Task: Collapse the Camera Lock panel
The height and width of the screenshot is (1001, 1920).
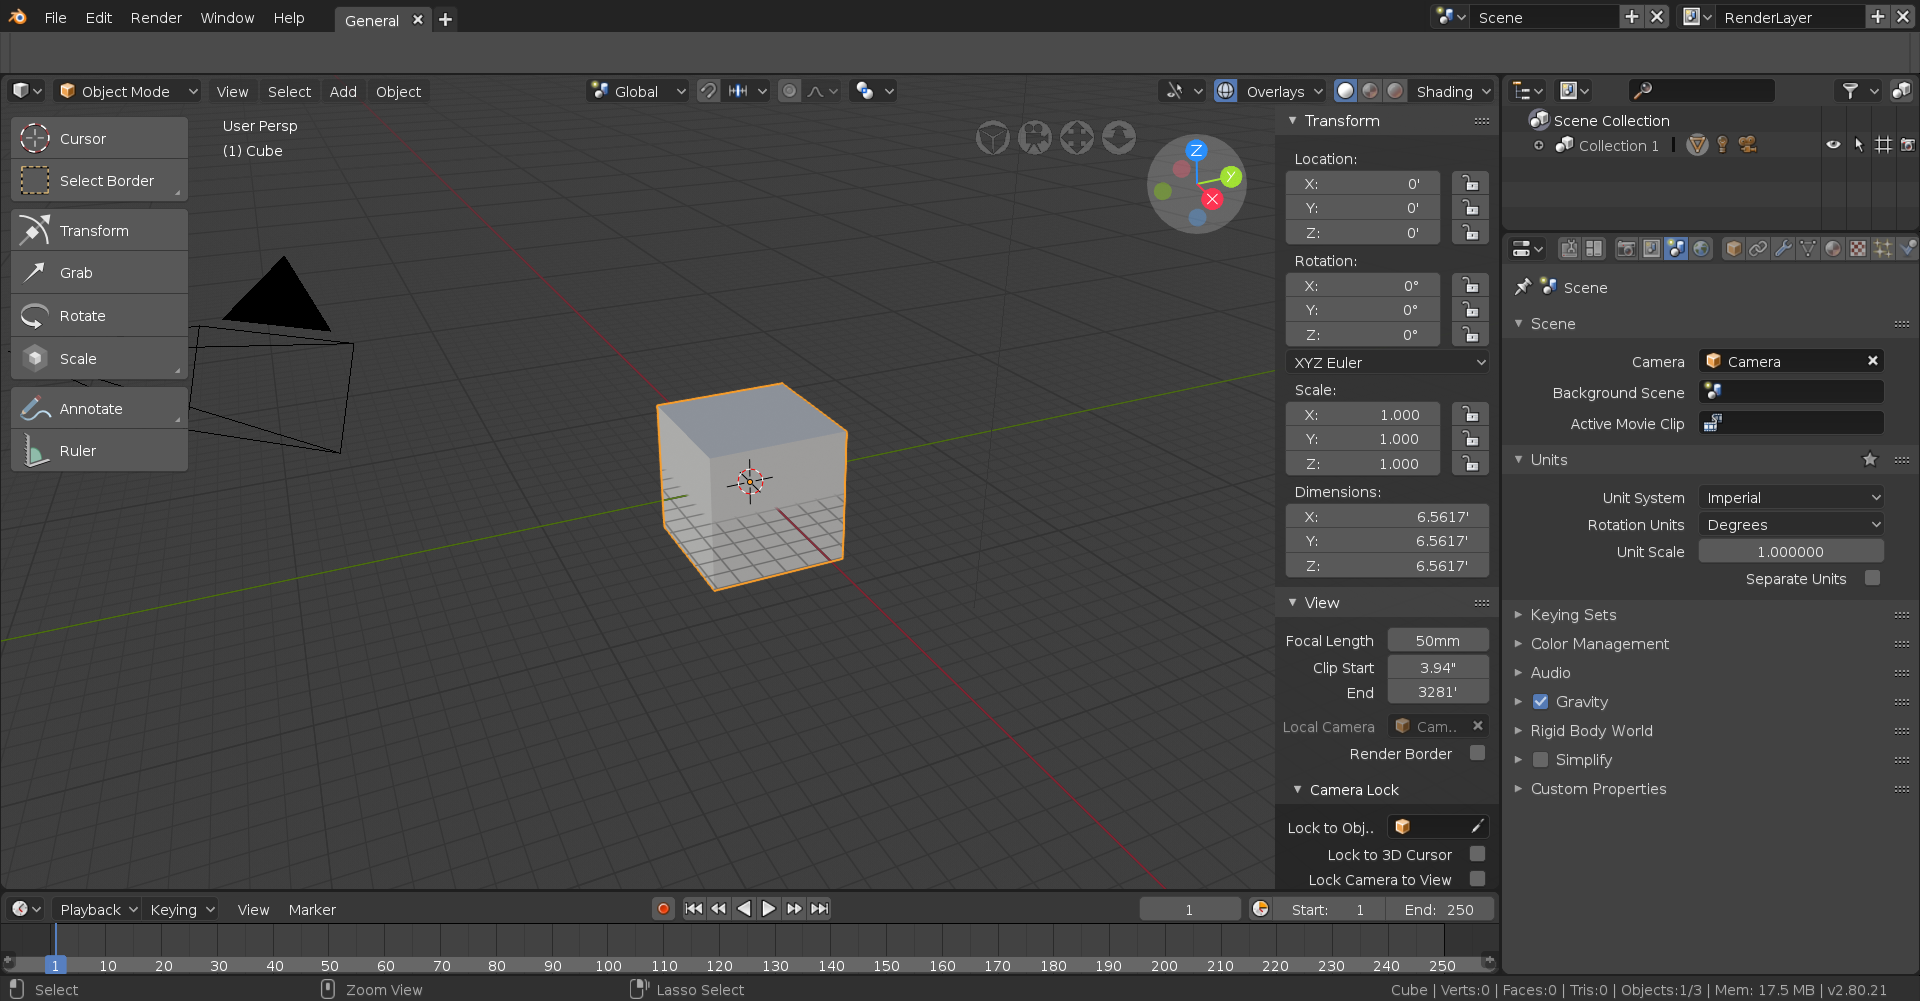Action: 1354,790
